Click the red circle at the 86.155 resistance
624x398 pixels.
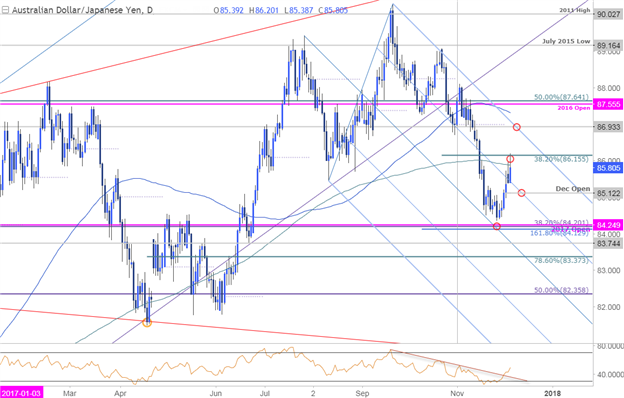(x=510, y=159)
